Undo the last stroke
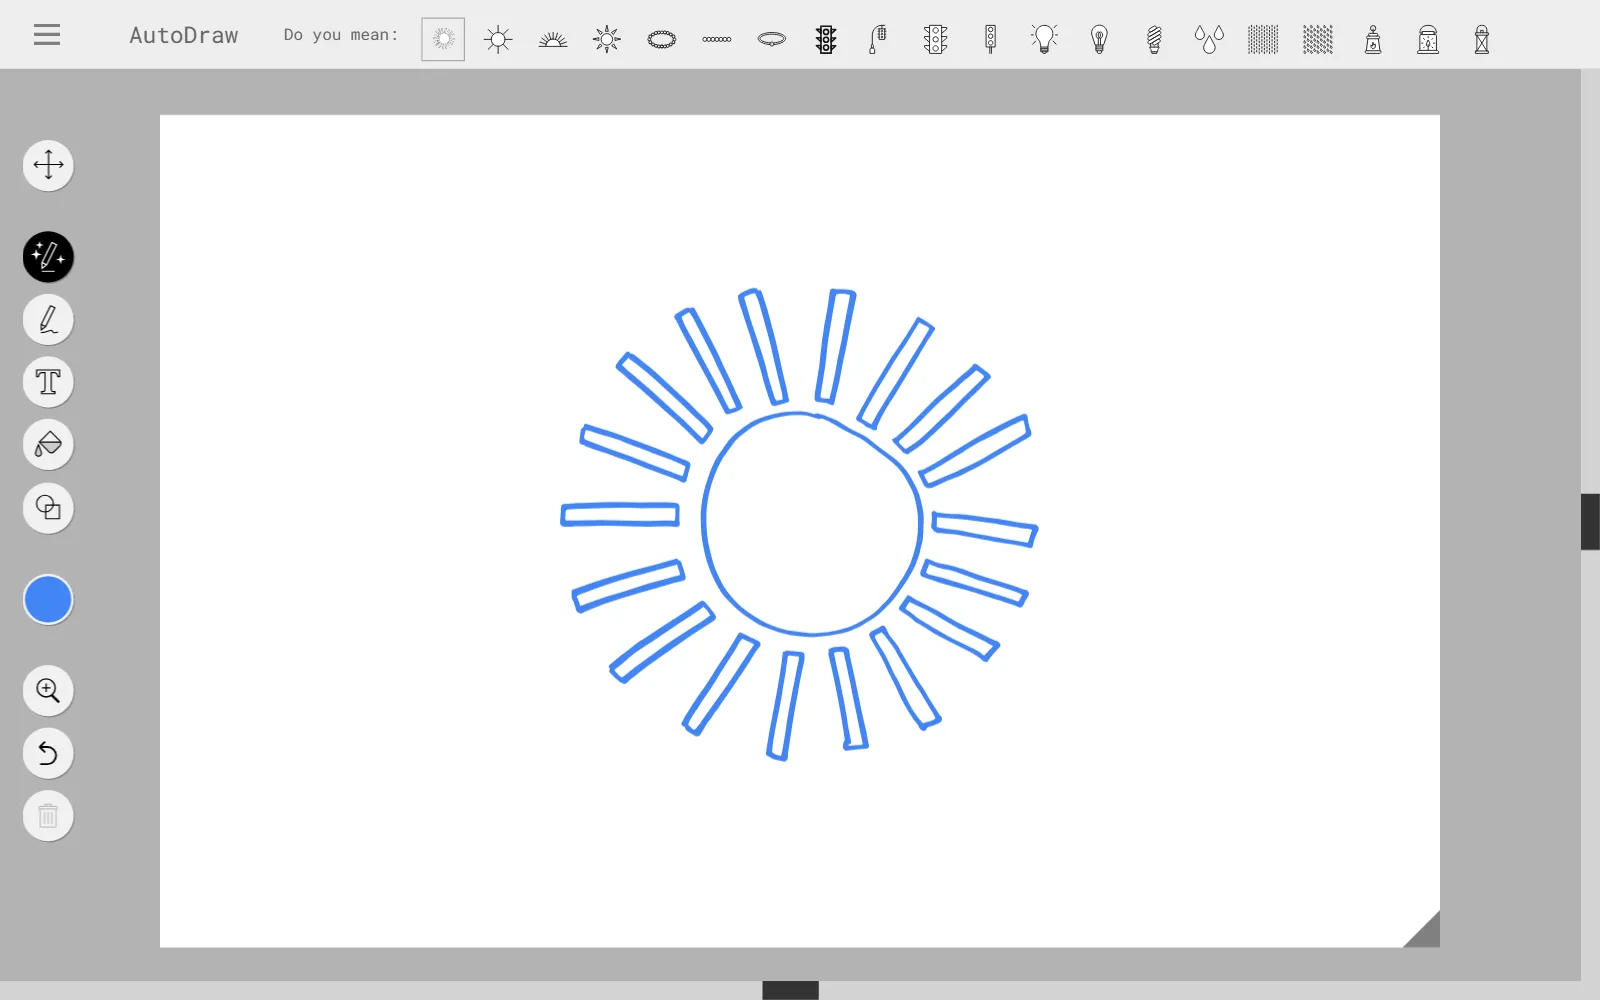Viewport: 1600px width, 1000px height. click(x=48, y=753)
